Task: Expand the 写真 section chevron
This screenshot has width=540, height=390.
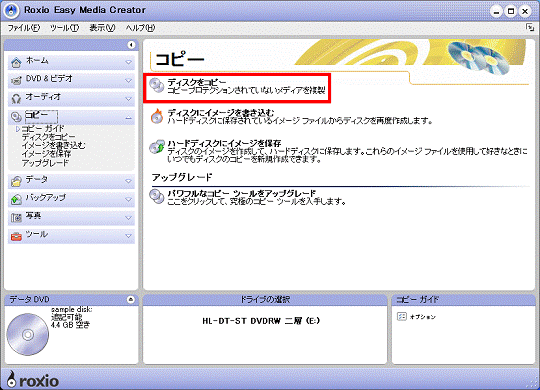Action: point(128,218)
